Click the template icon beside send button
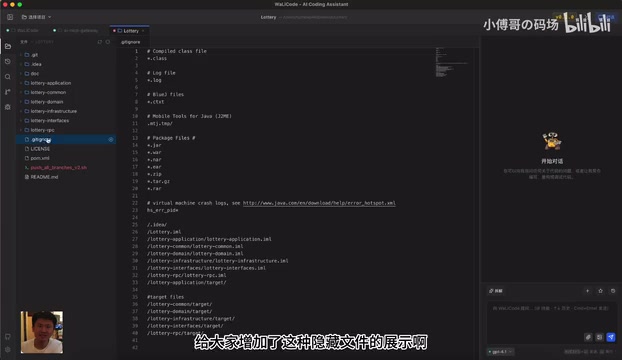The width and height of the screenshot is (622, 360). coord(599,337)
